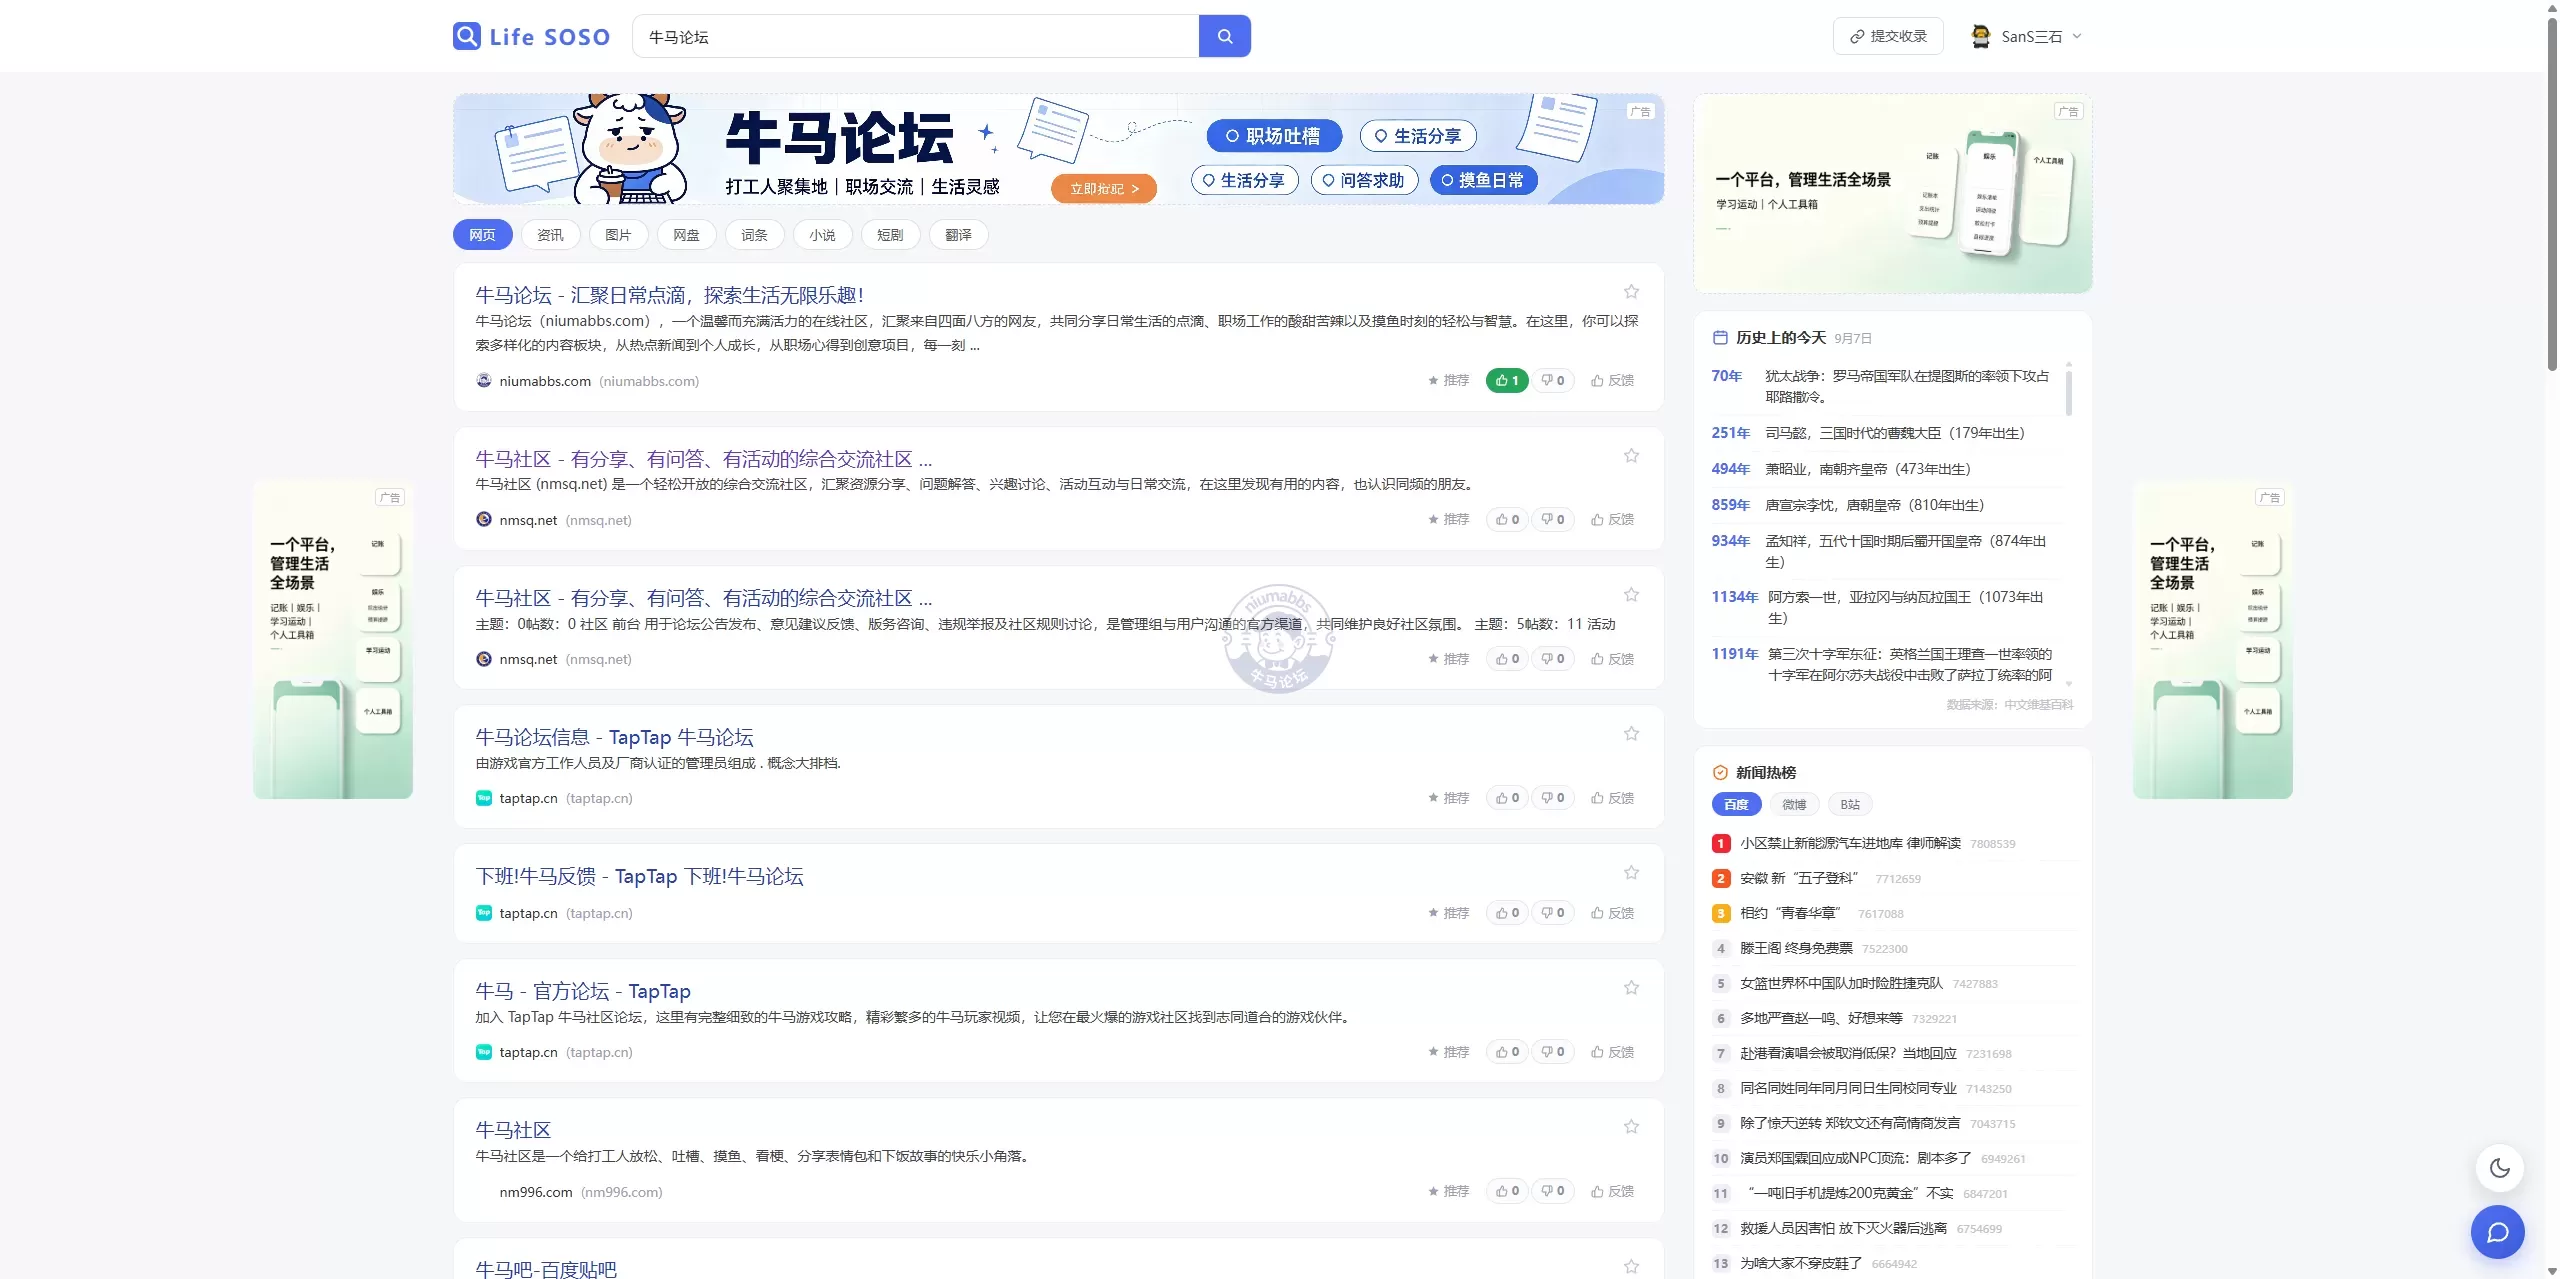2560x1279 pixels.
Task: Upvote the 下班!牛马反馈 result
Action: [1507, 913]
